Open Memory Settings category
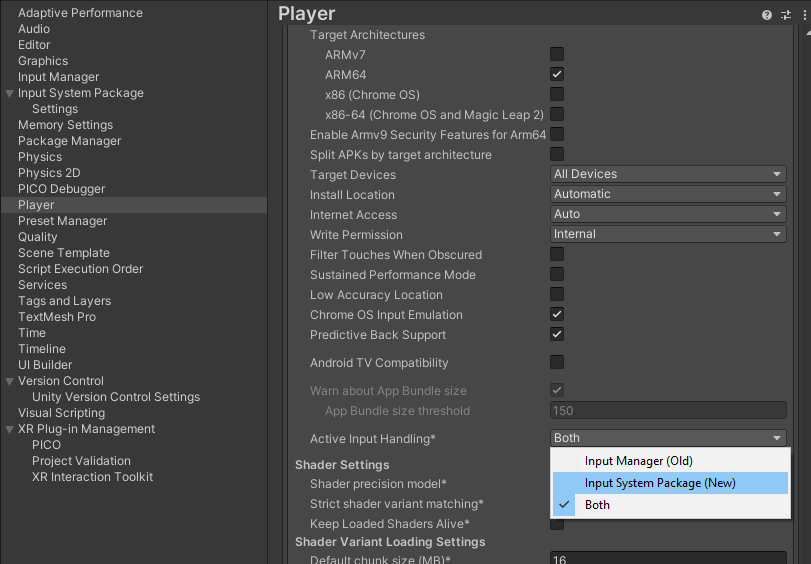The image size is (811, 564). 65,125
